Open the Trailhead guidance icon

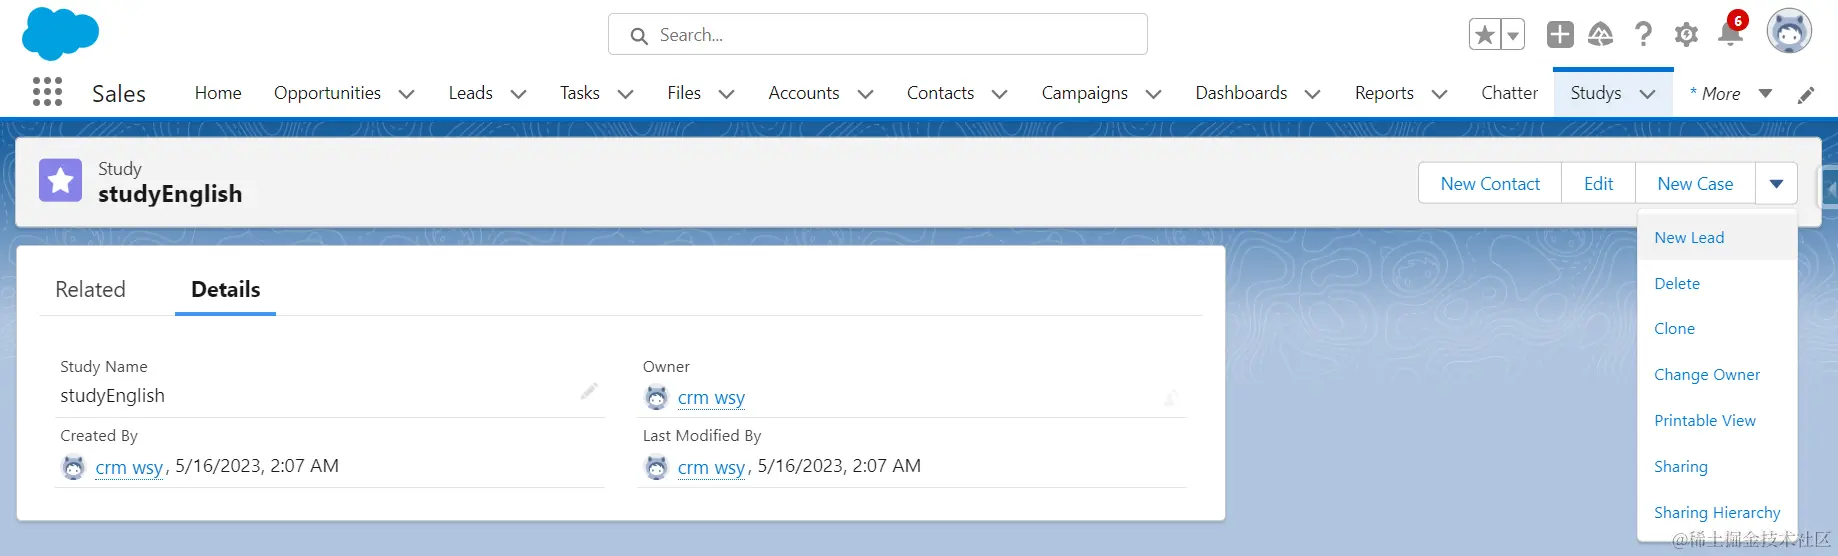(x=1601, y=35)
